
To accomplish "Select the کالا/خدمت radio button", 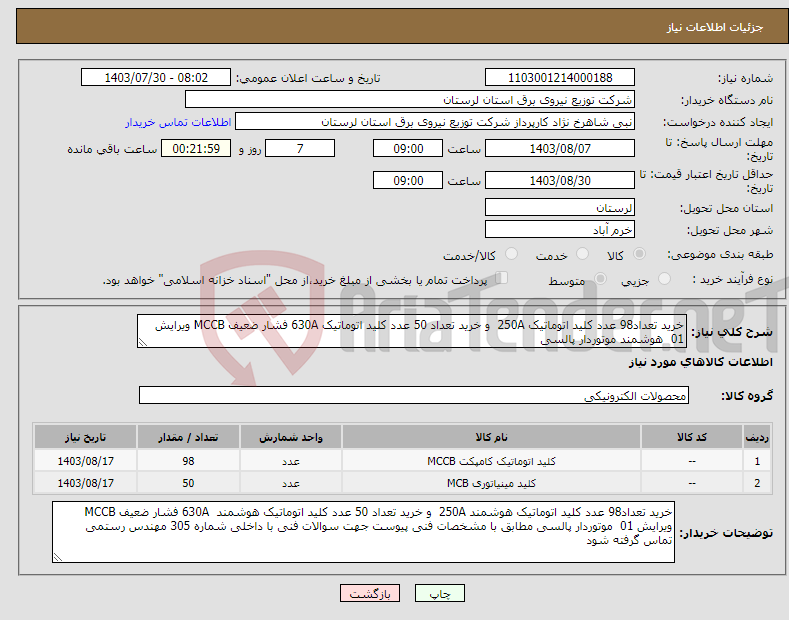I will pos(511,254).
